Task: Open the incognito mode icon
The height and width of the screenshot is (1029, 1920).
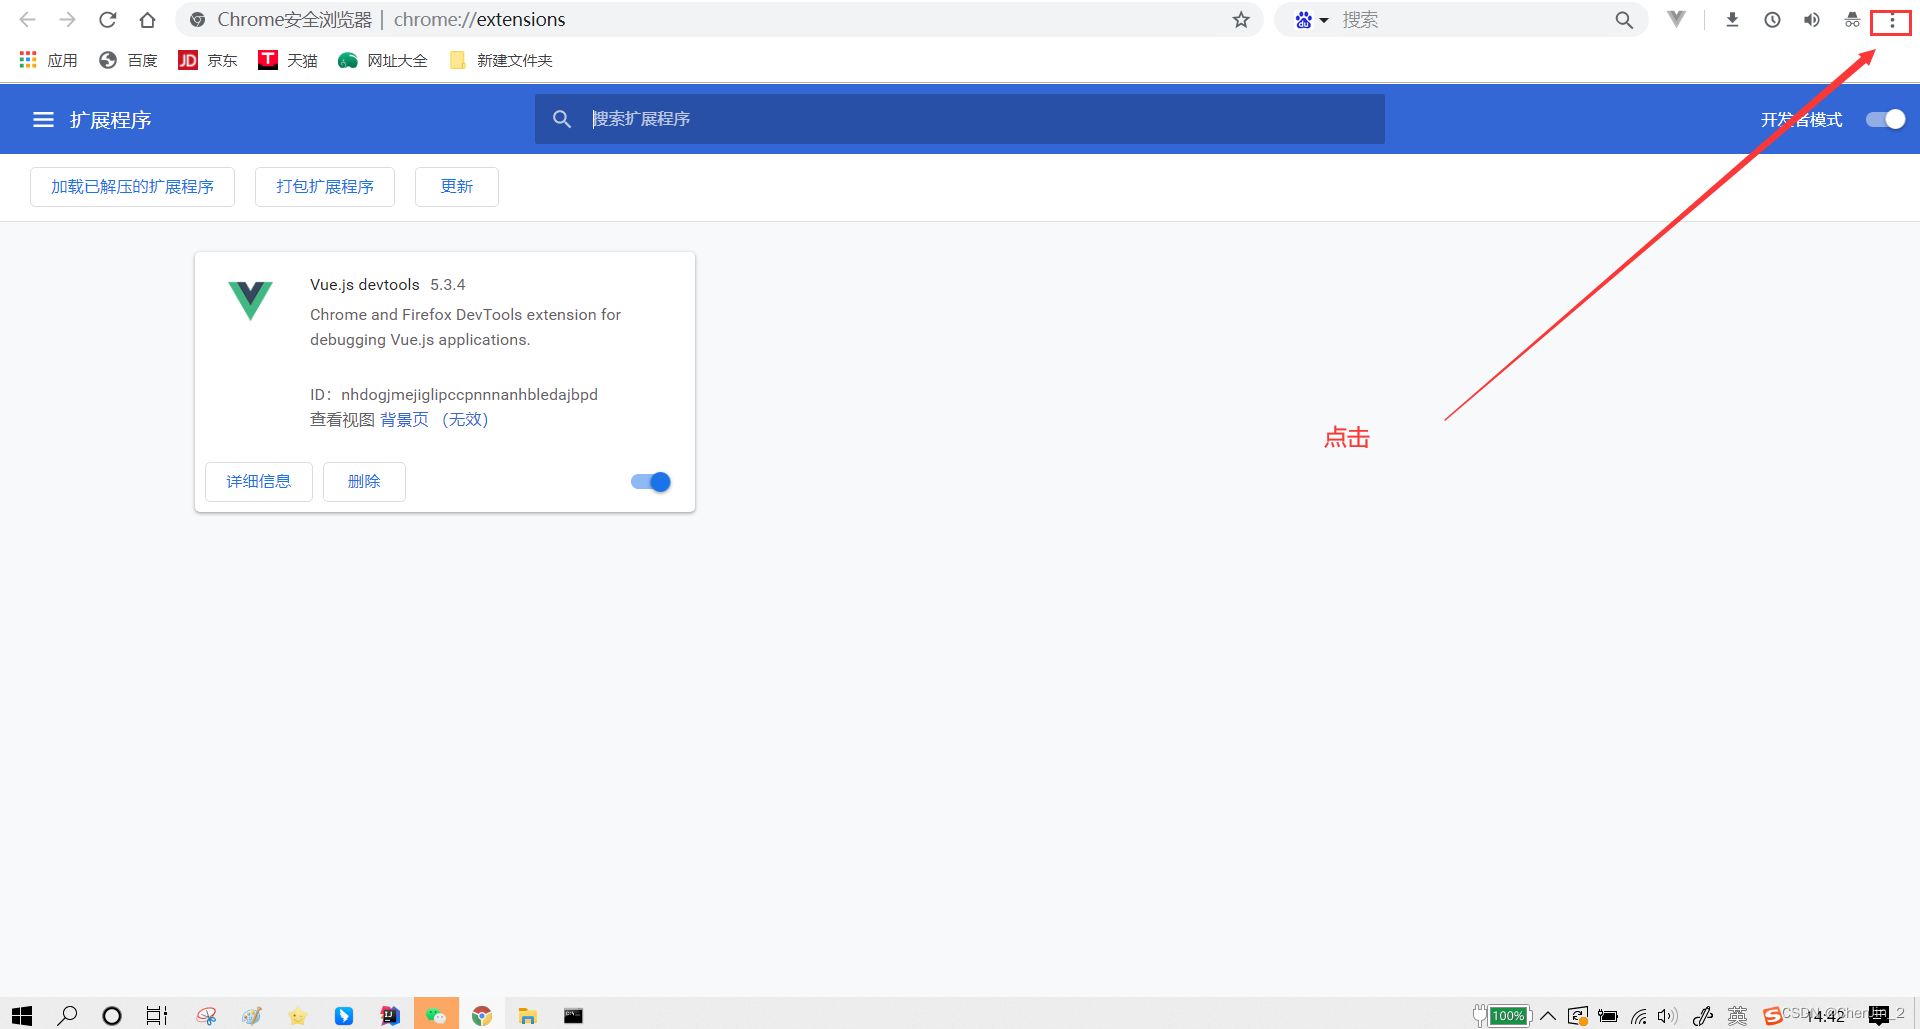Action: [1852, 20]
